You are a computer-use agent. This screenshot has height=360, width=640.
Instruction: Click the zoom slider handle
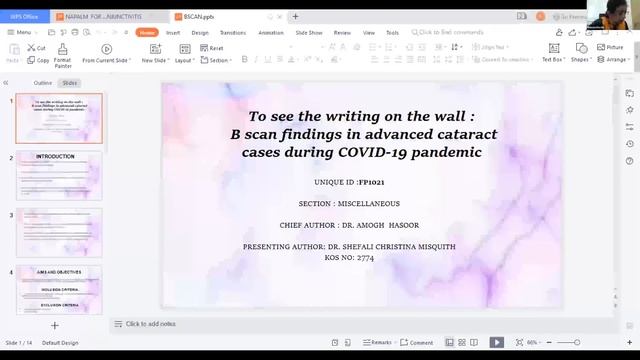[577, 342]
